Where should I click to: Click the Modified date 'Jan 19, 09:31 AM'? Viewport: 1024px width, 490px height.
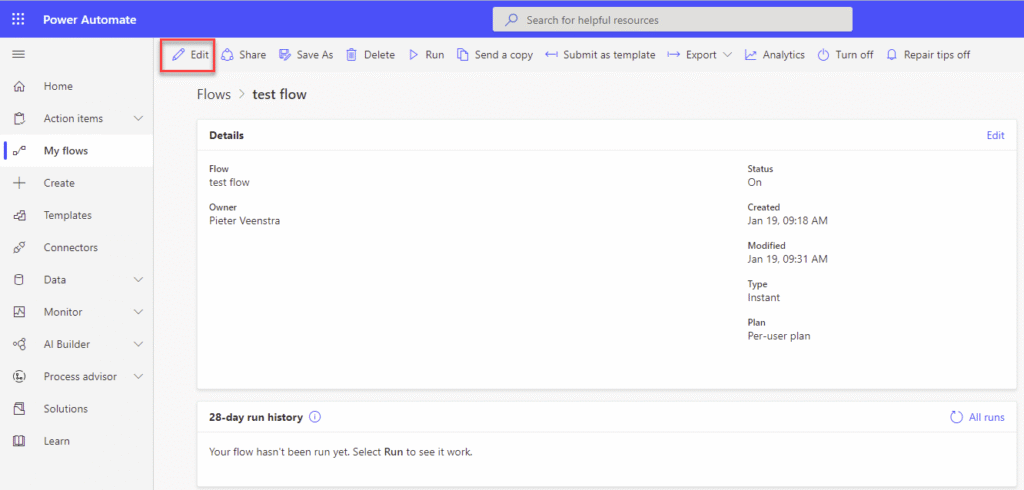tap(788, 259)
